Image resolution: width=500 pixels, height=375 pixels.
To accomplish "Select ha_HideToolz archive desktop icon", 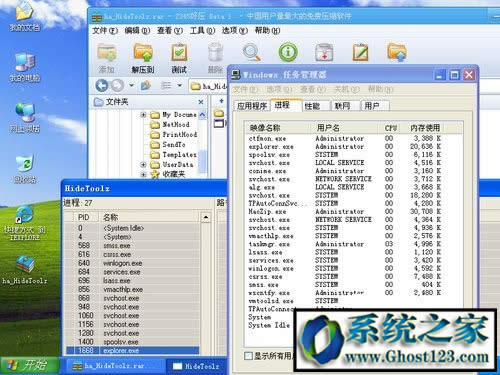I will pyautogui.click(x=24, y=270).
